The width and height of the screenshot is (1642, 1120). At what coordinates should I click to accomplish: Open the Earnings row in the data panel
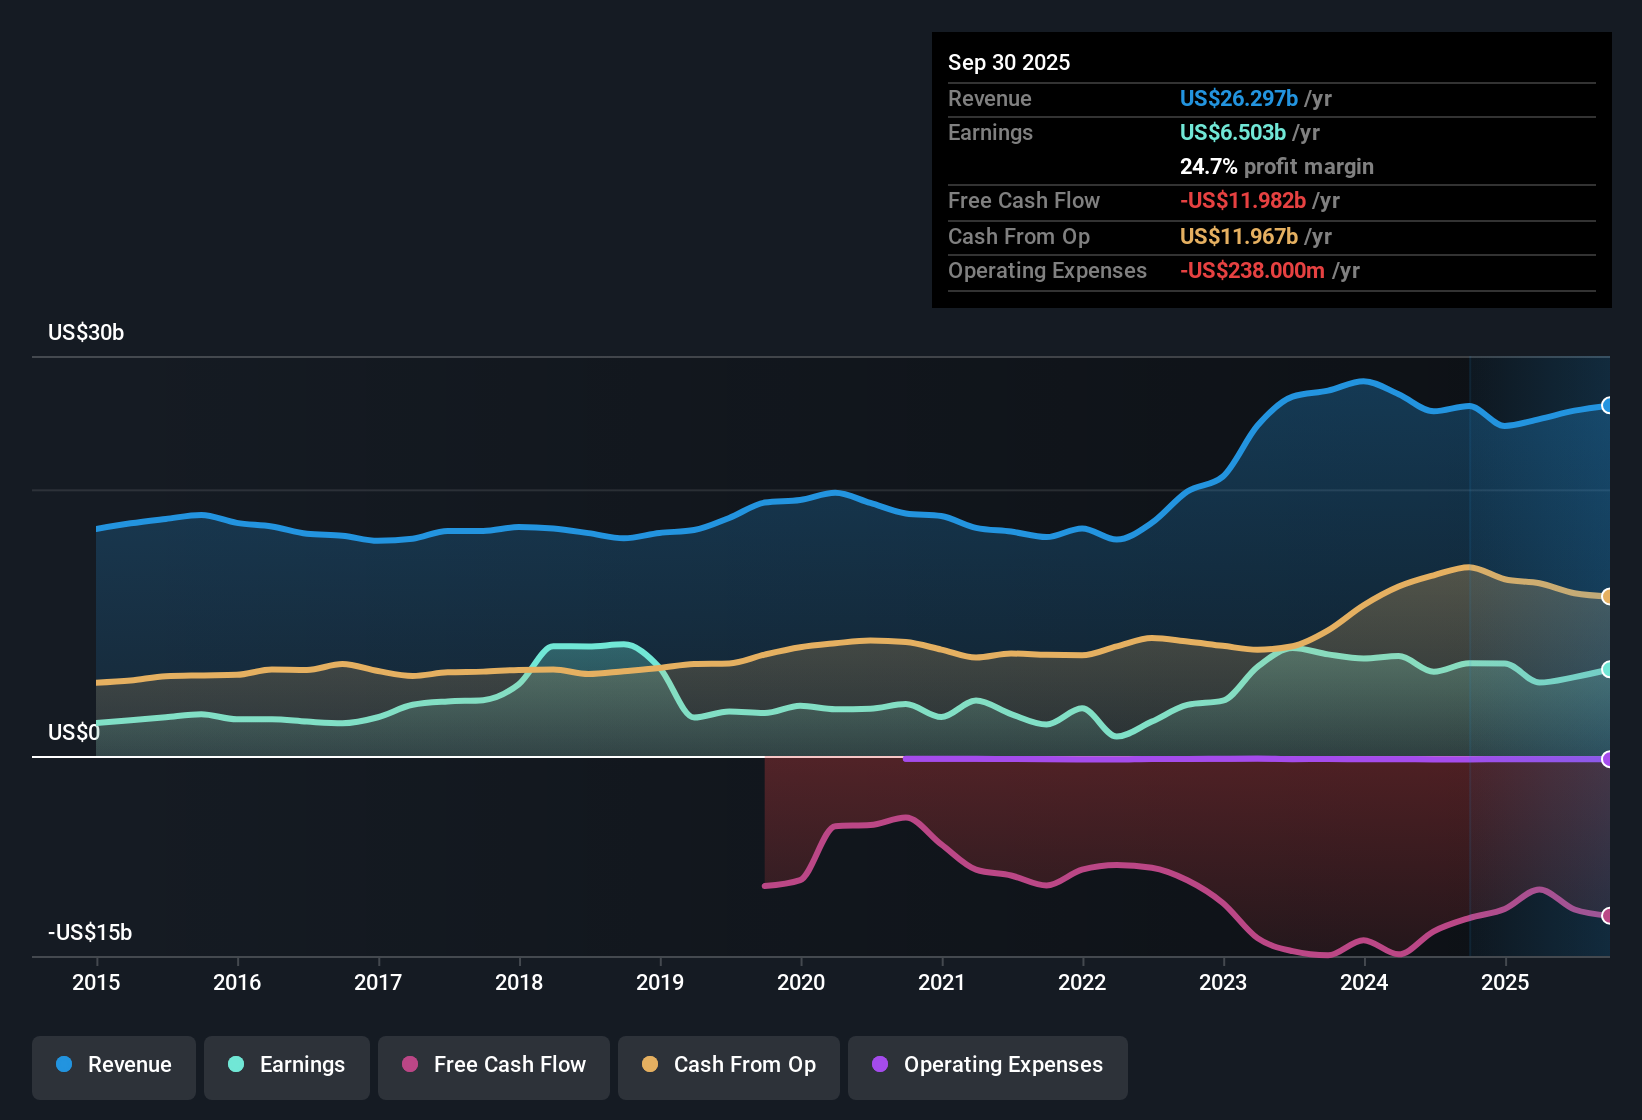[x=990, y=132]
